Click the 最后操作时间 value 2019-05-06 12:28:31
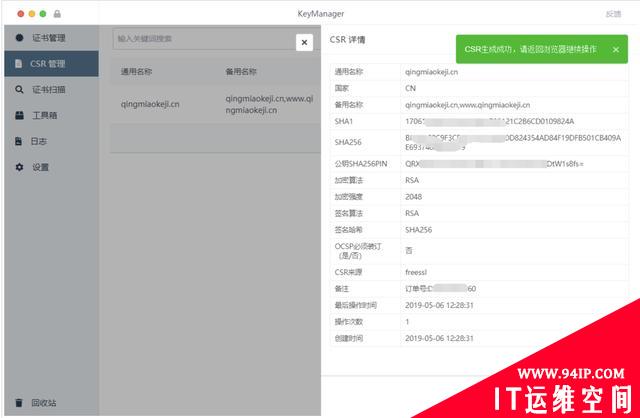This screenshot has width=640, height=418. click(439, 305)
